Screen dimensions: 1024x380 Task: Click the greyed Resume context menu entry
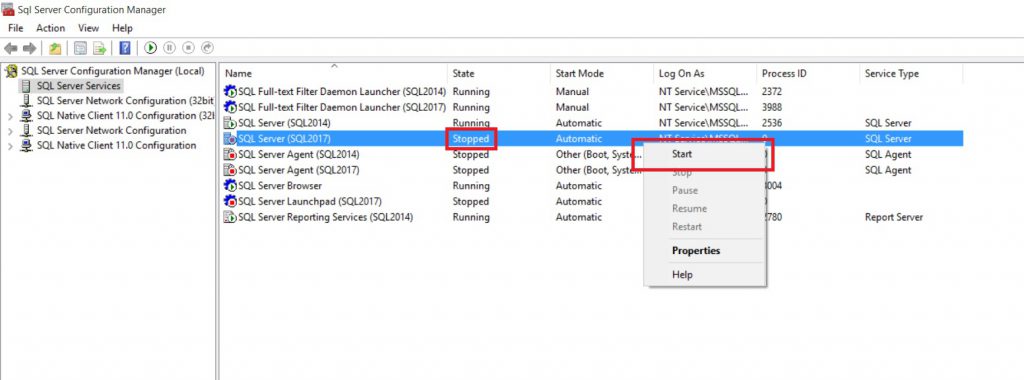[705, 209]
